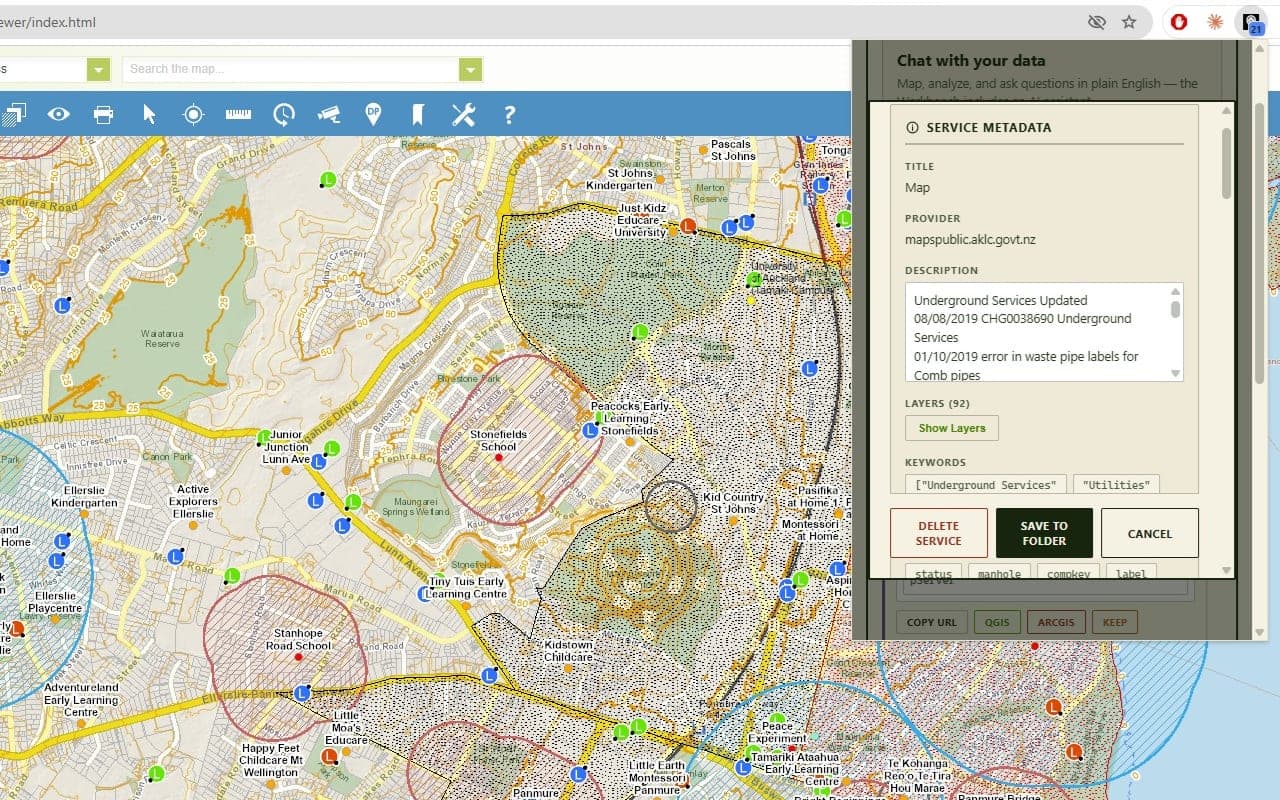Open the layers stack tool in map toolbar

13,115
